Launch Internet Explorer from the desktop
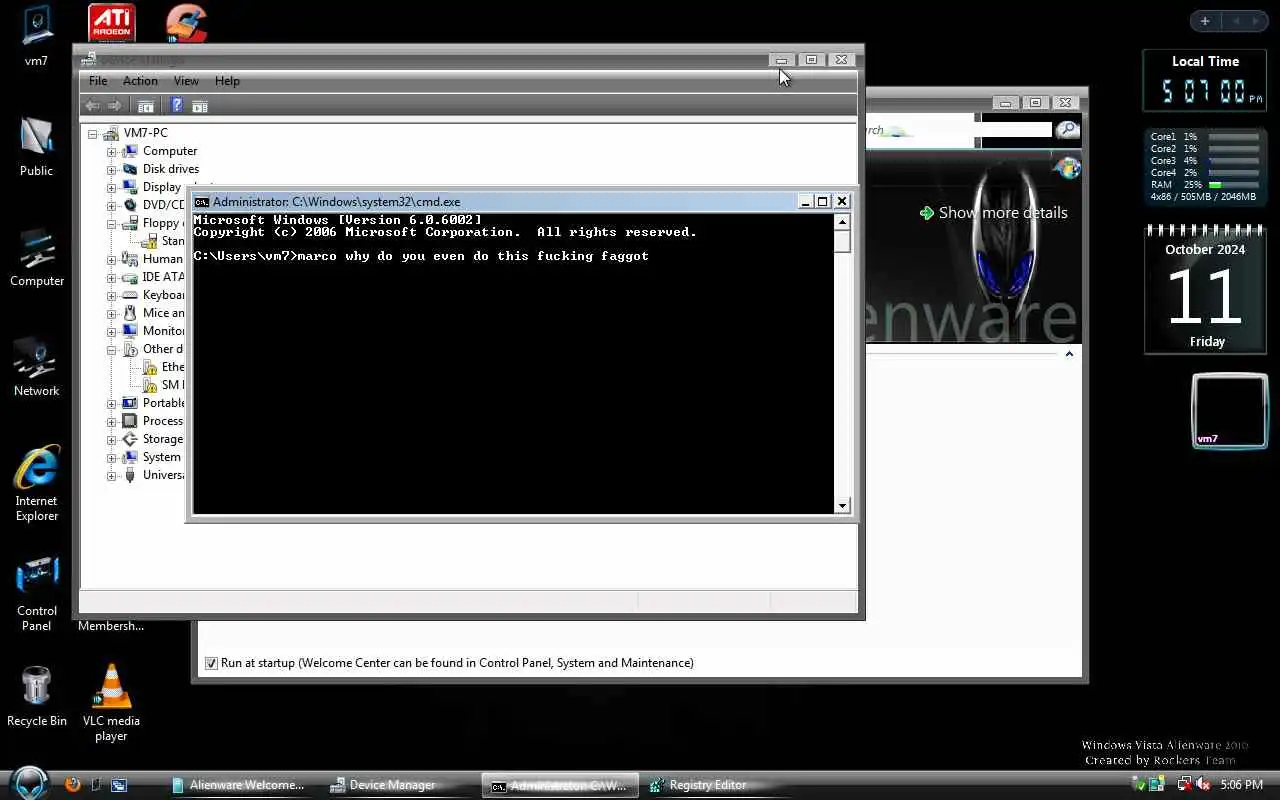 coord(37,484)
